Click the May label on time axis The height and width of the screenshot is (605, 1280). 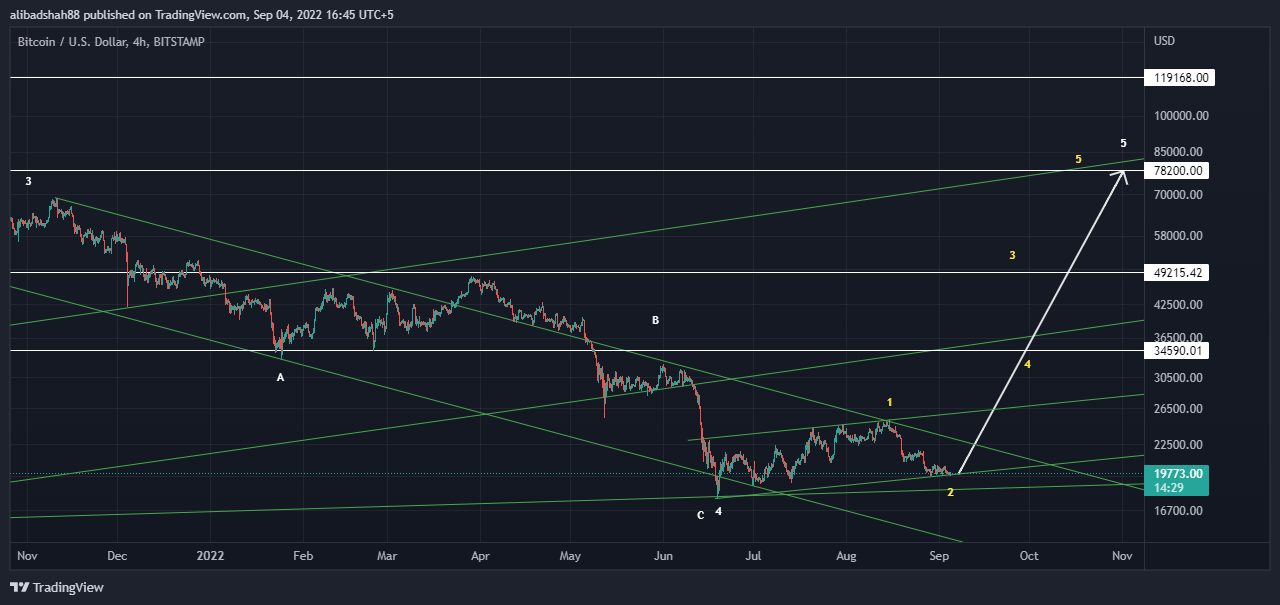click(571, 555)
